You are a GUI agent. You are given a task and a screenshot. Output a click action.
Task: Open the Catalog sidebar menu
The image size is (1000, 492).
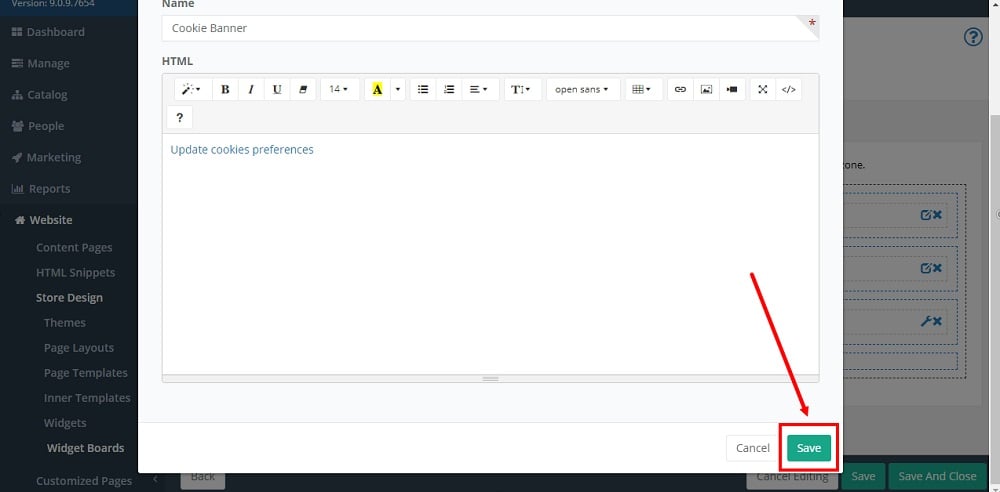tap(47, 94)
